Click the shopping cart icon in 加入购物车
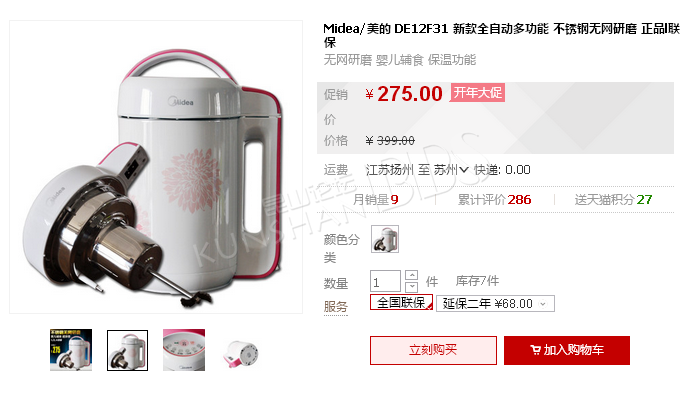685x401 pixels. click(x=535, y=350)
